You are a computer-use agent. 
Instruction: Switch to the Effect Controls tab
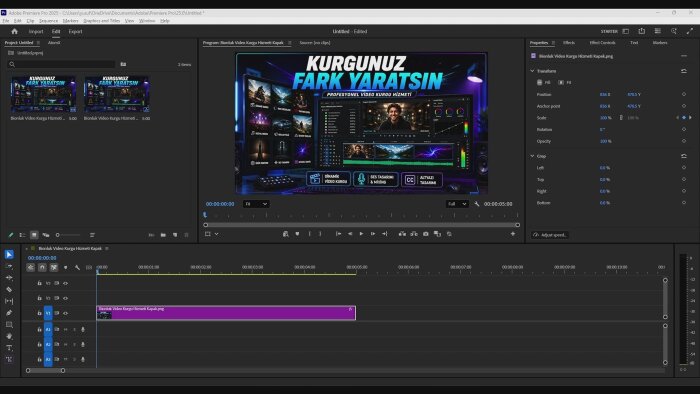(x=602, y=43)
